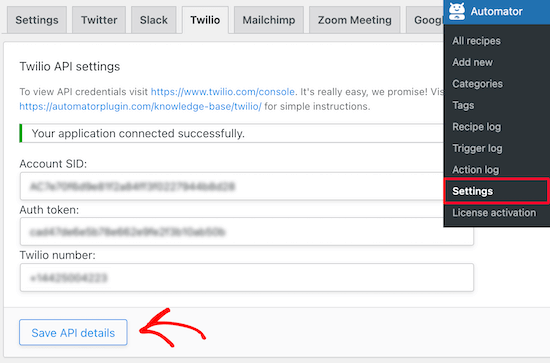Open the Settings tab

coord(37,20)
